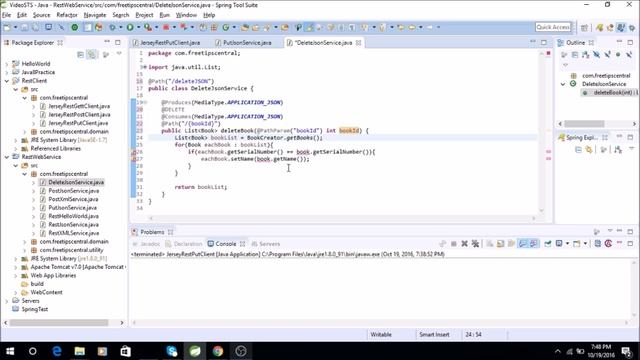
Task: Click Outline view horizontal scrollbar
Action: [x=584, y=124]
